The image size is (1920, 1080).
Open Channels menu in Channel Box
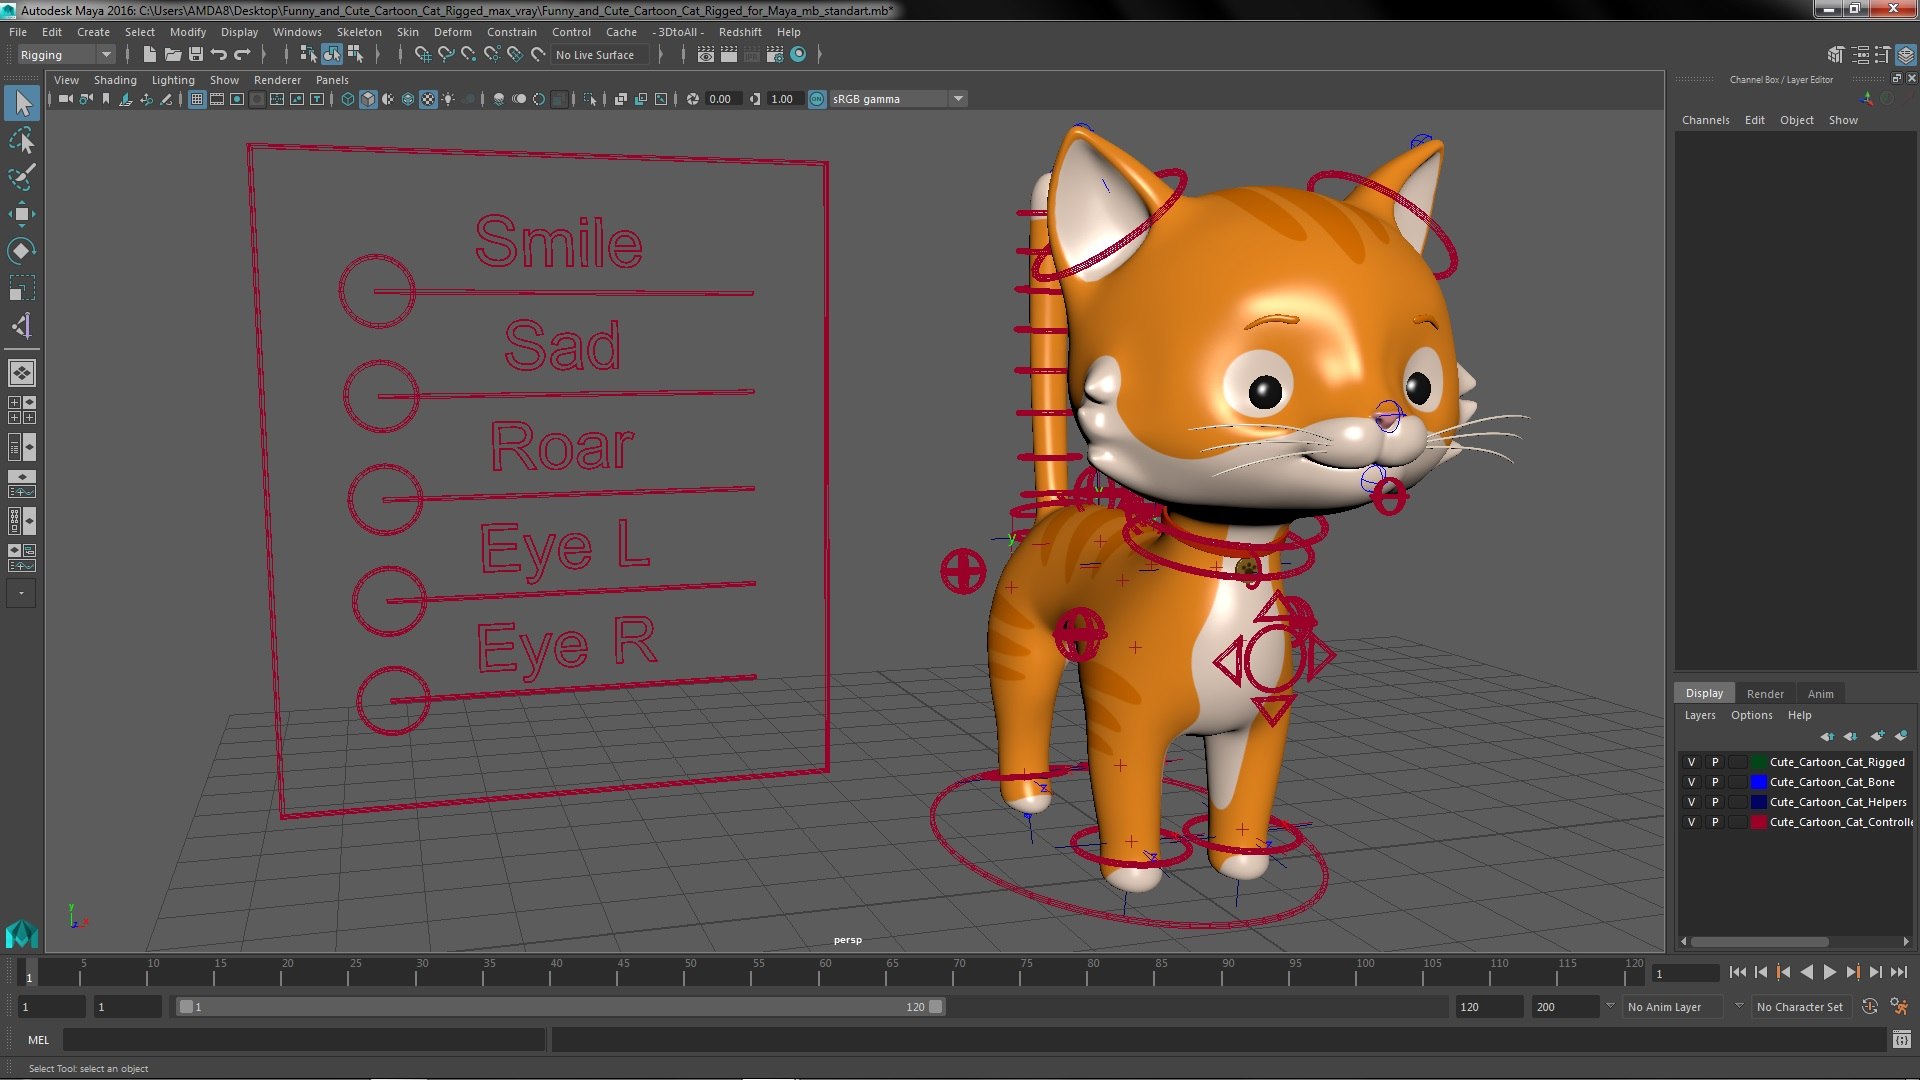[1705, 120]
